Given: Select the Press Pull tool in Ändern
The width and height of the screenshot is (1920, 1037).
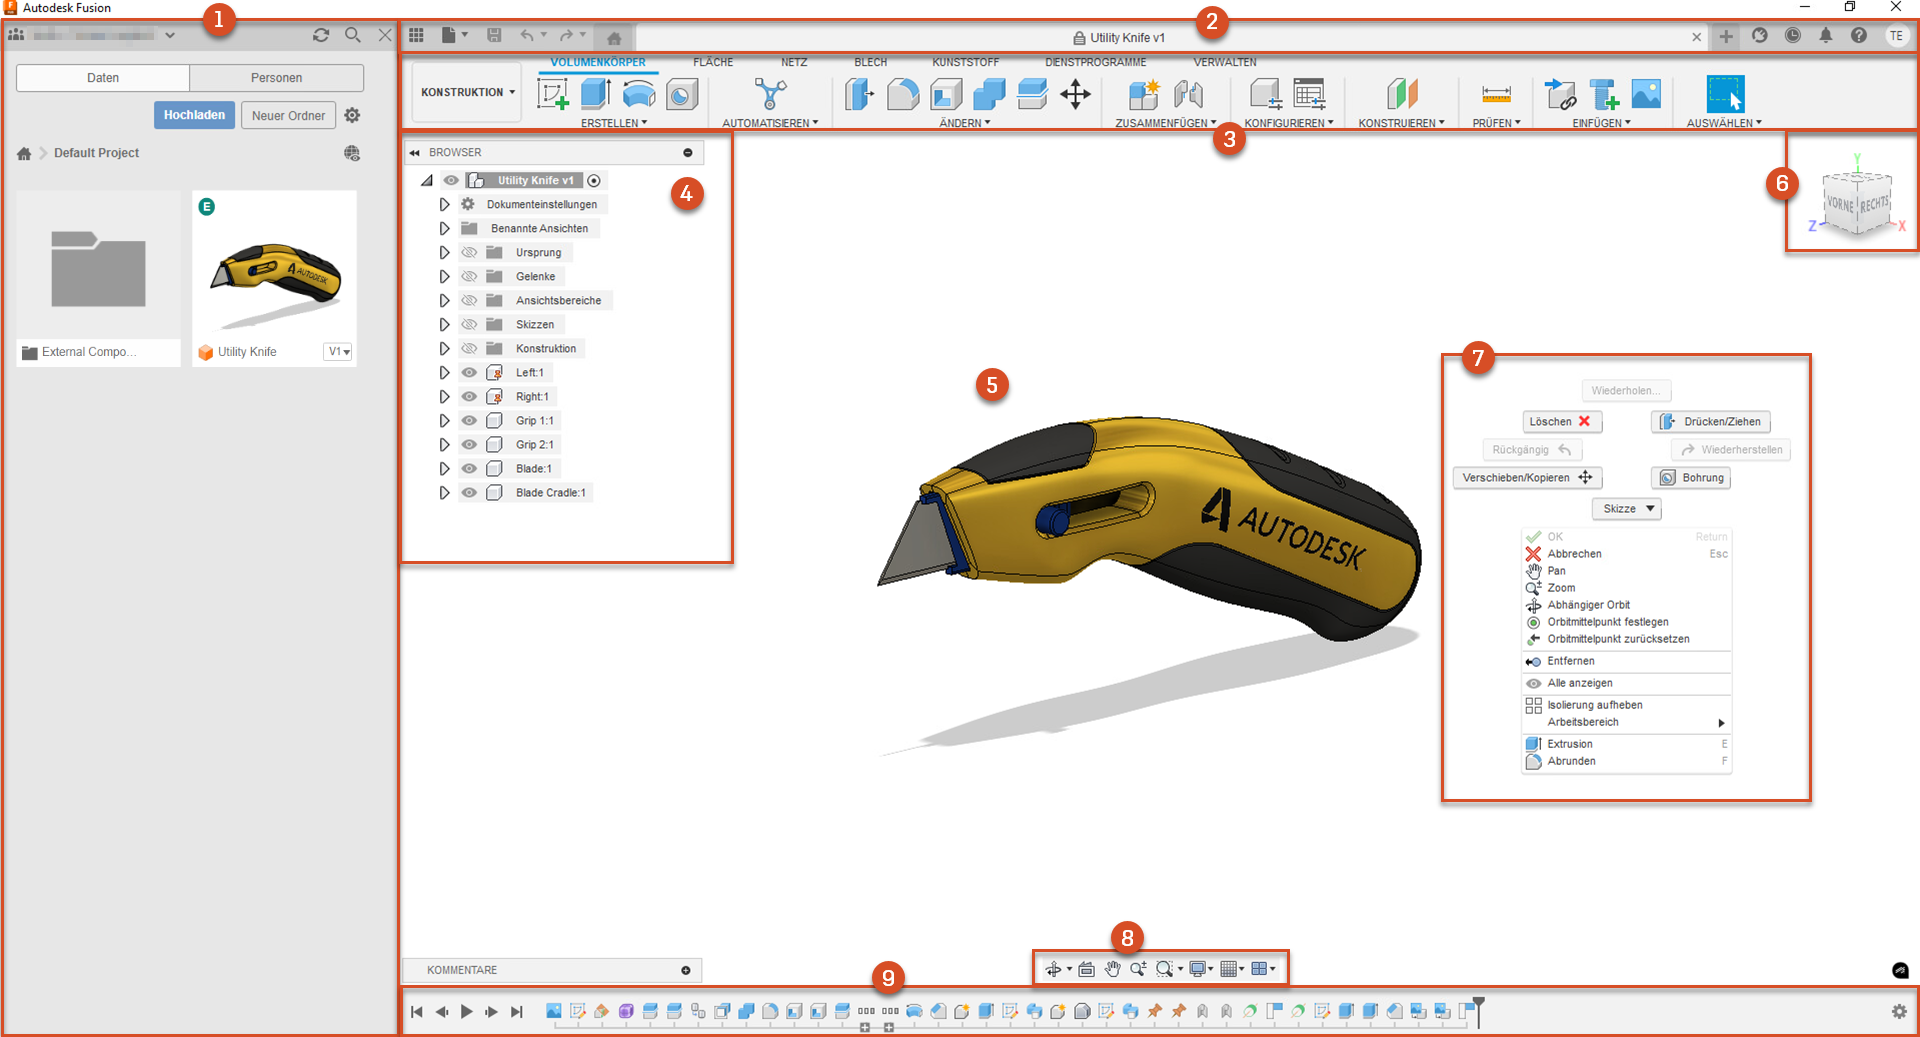Looking at the screenshot, I should [x=860, y=94].
